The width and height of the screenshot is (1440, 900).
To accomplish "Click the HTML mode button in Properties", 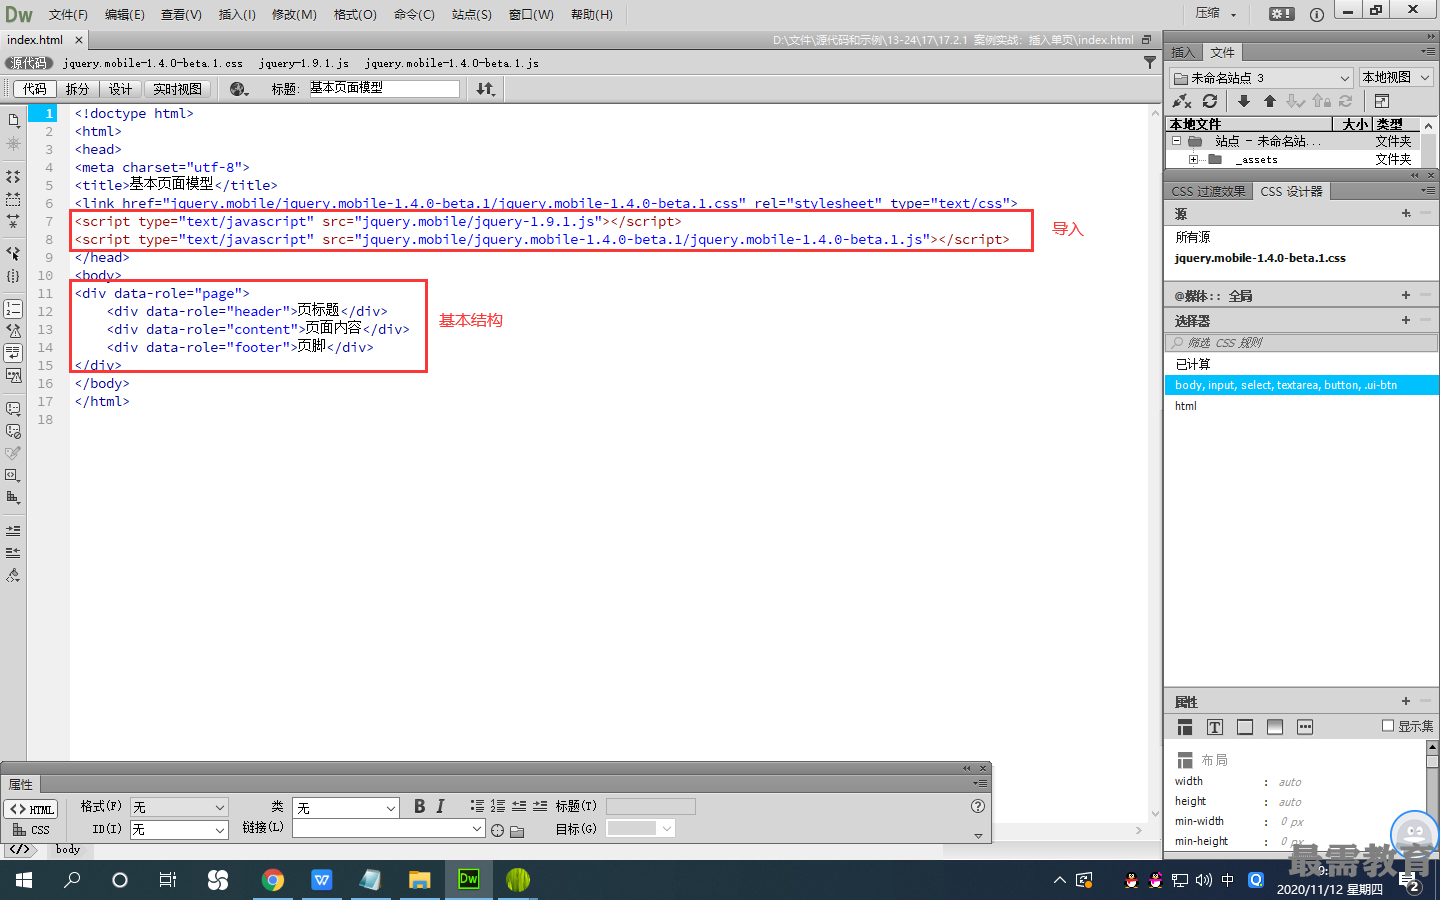I will pos(31,809).
